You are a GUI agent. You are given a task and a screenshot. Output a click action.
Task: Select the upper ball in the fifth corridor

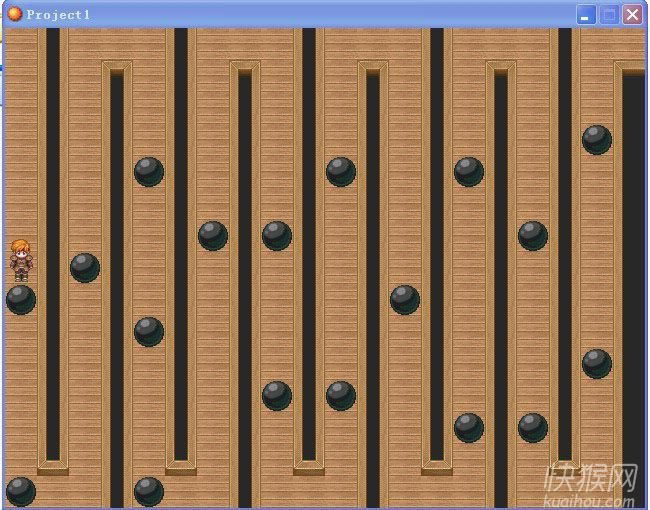coord(277,236)
